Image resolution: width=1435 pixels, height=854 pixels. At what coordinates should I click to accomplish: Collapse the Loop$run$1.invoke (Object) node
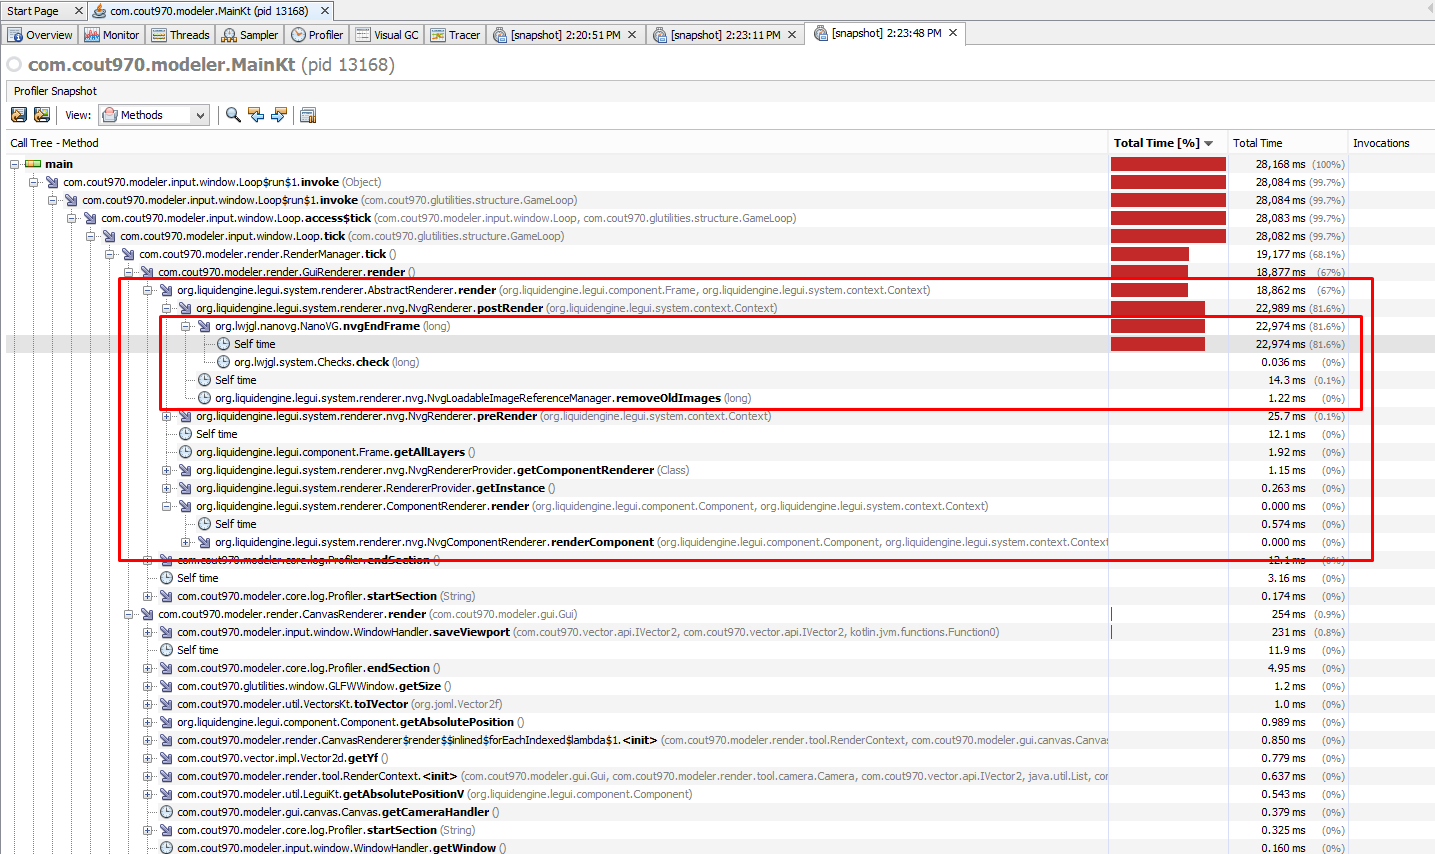tap(34, 182)
